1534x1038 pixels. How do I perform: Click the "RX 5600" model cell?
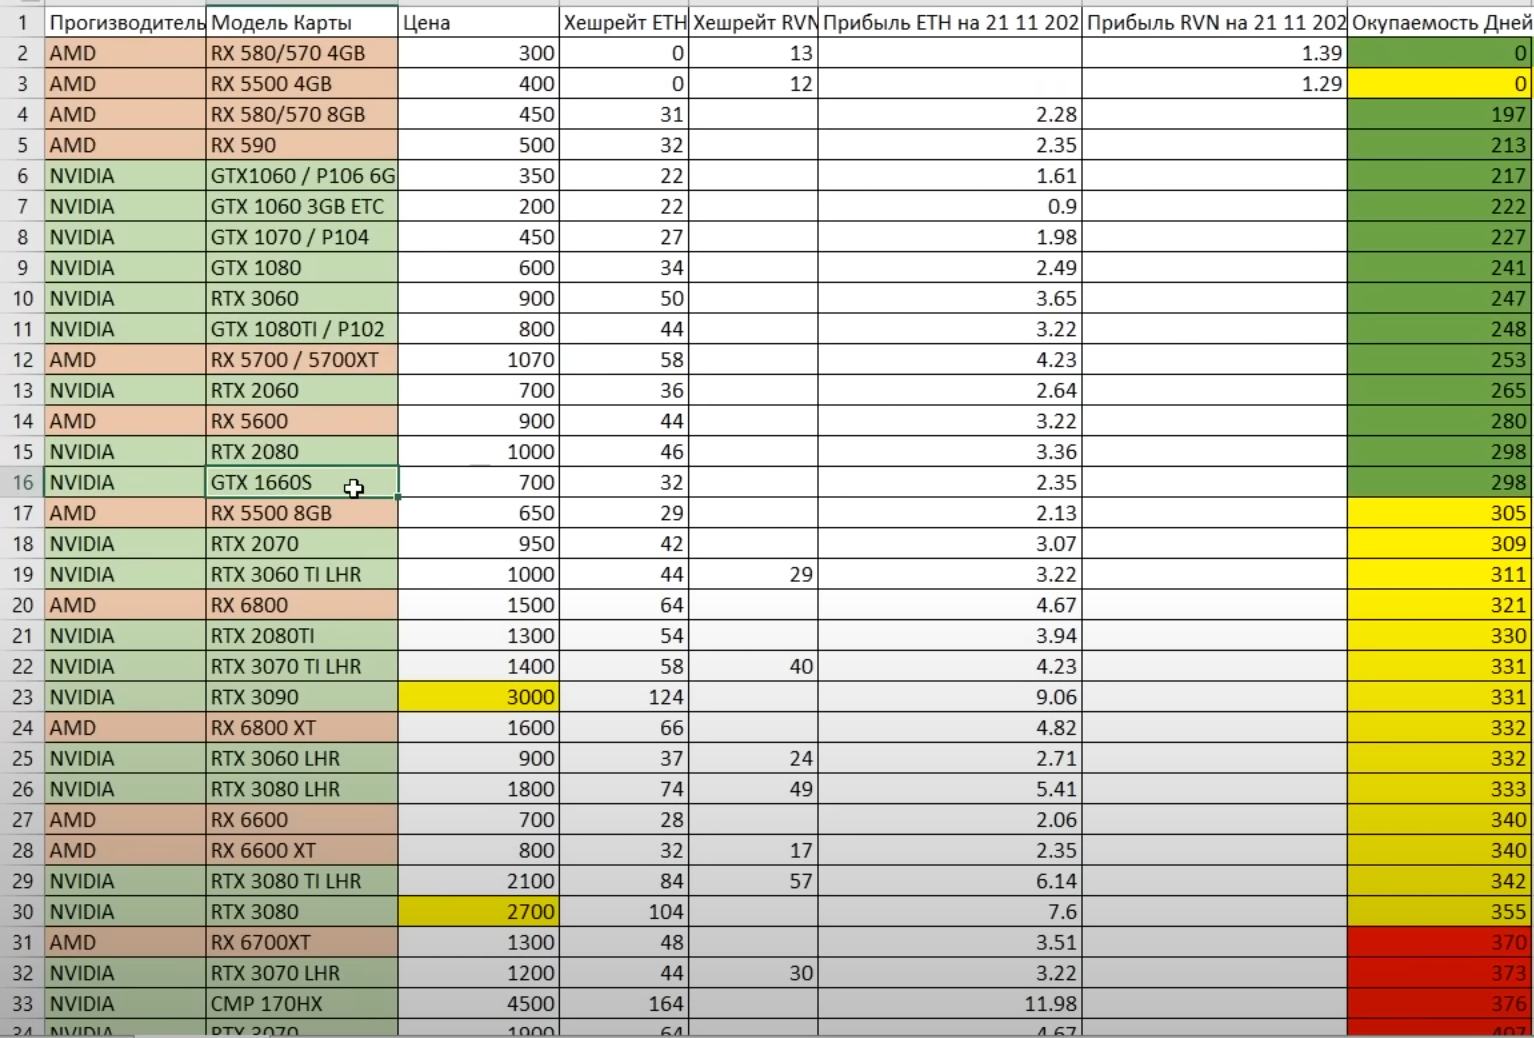pos(302,421)
